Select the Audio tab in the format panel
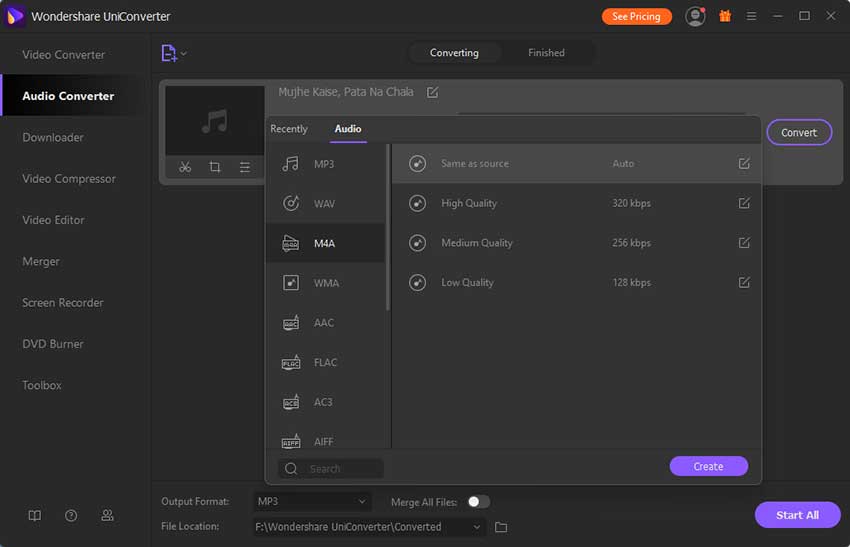850x547 pixels. click(348, 129)
